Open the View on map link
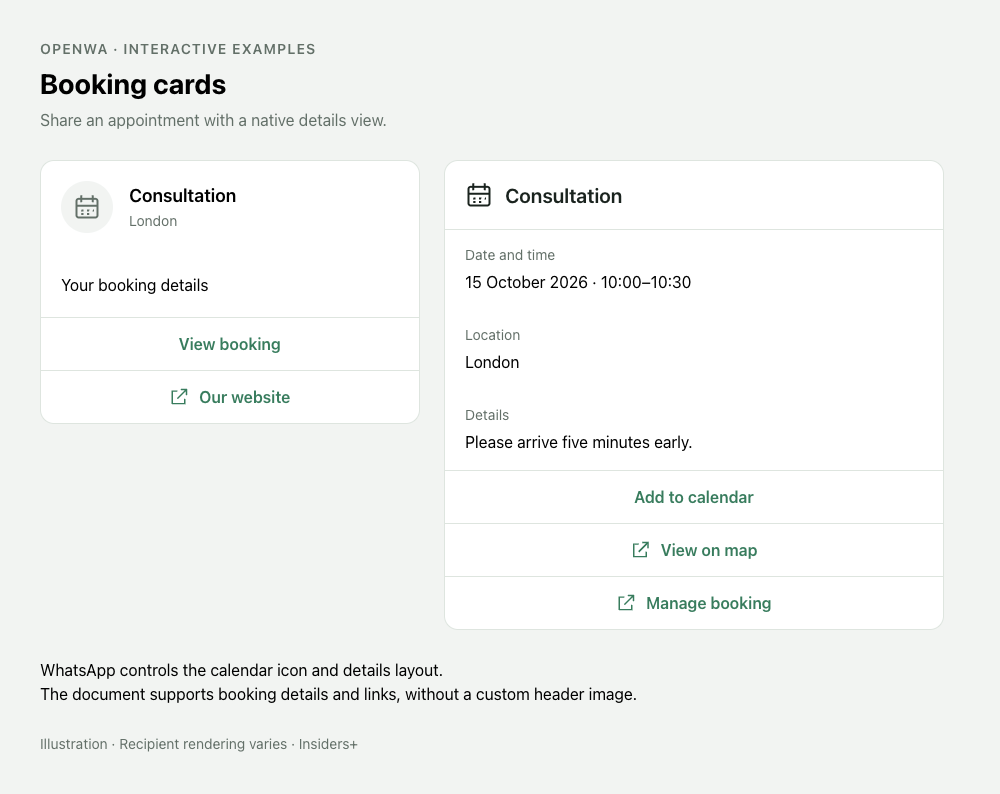 694,550
